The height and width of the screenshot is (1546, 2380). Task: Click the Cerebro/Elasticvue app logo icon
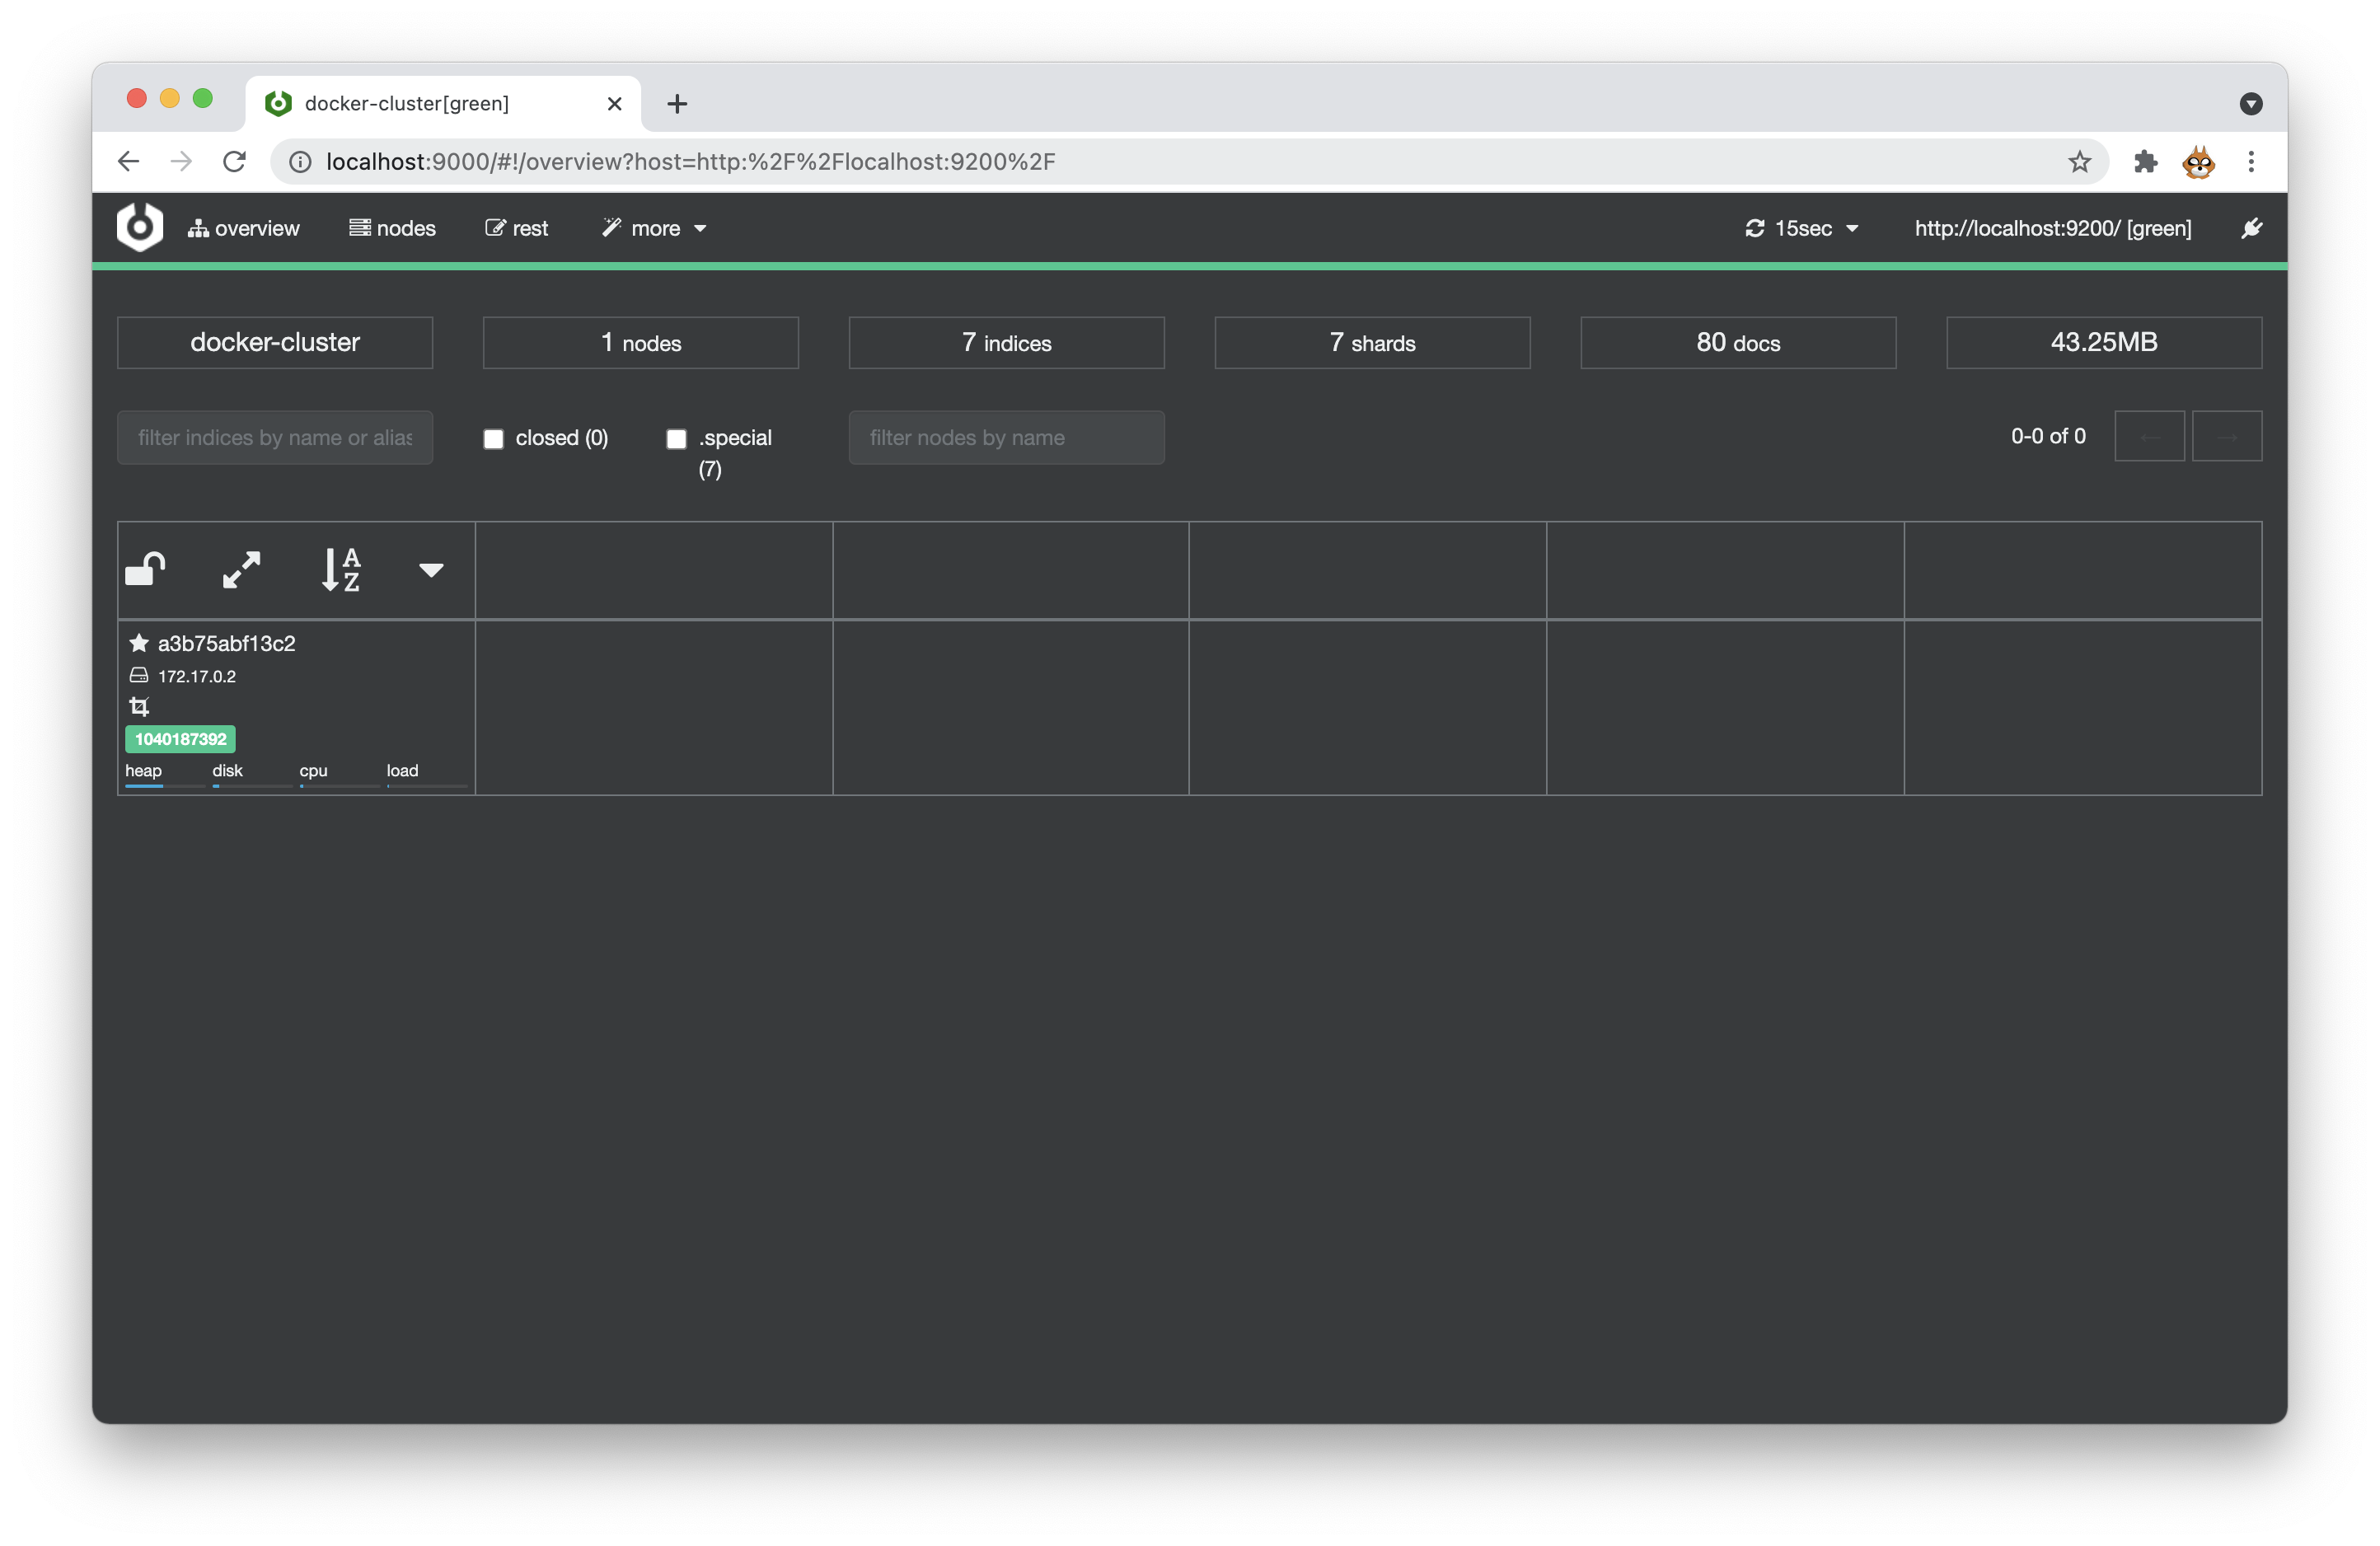[138, 227]
